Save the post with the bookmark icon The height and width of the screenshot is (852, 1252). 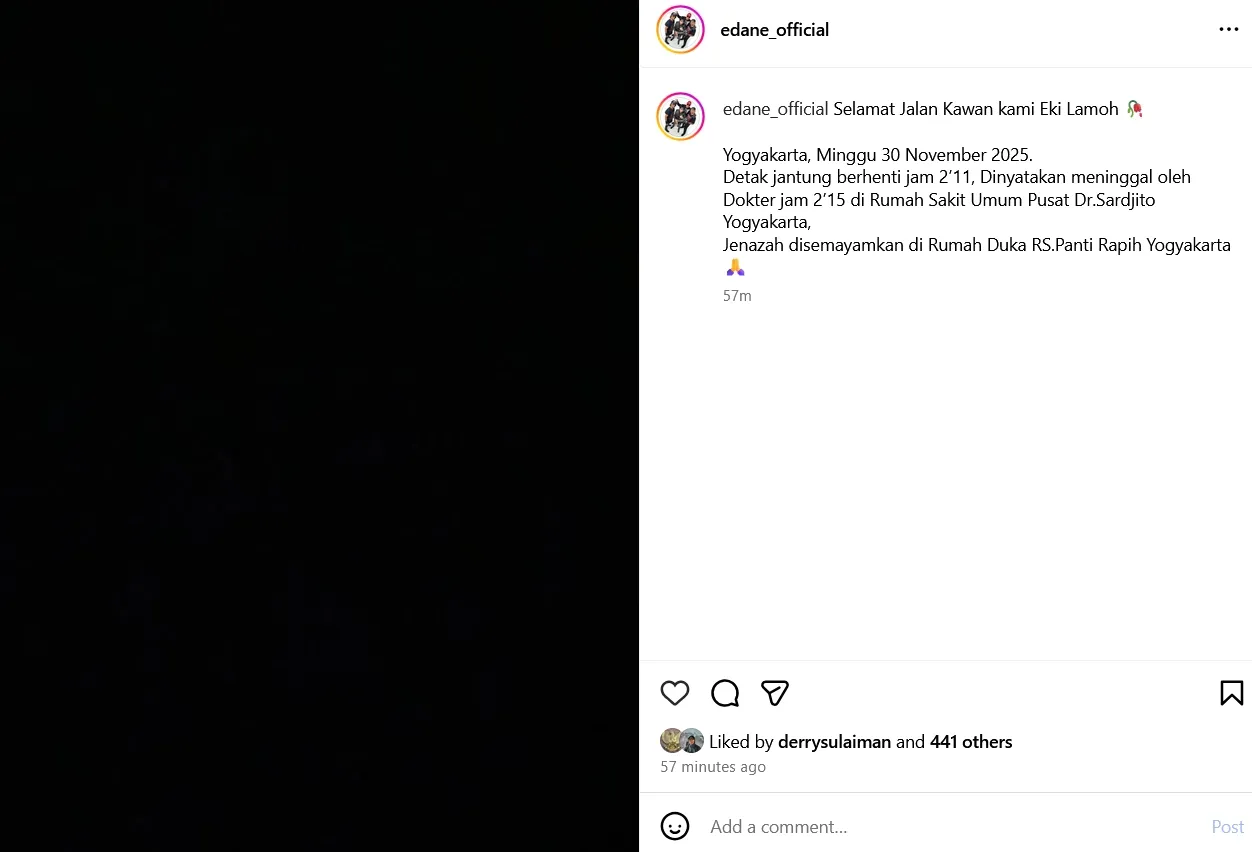1232,693
